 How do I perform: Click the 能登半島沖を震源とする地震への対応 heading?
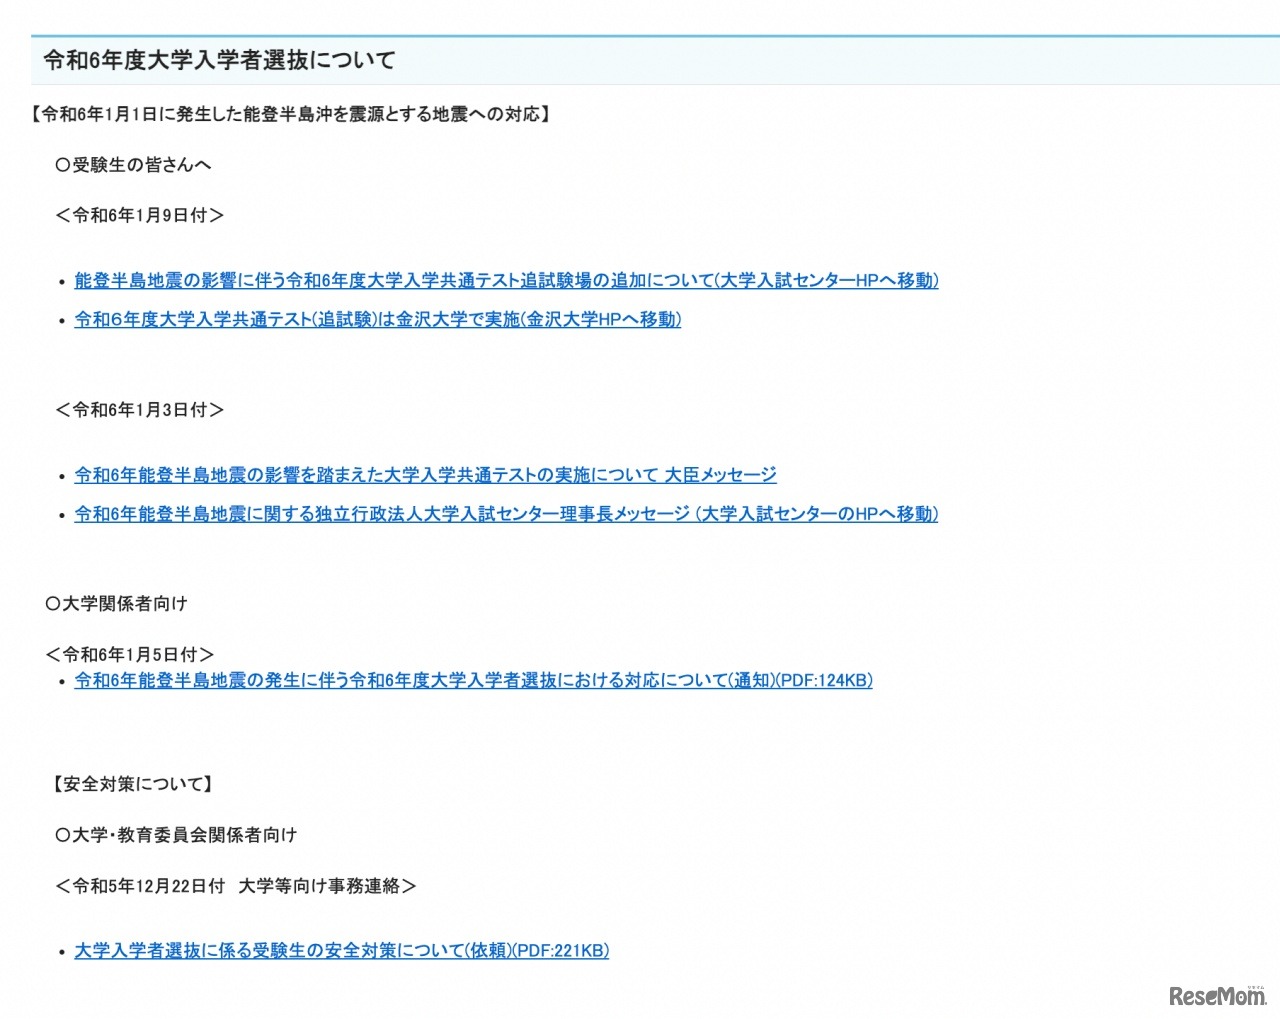click(289, 113)
